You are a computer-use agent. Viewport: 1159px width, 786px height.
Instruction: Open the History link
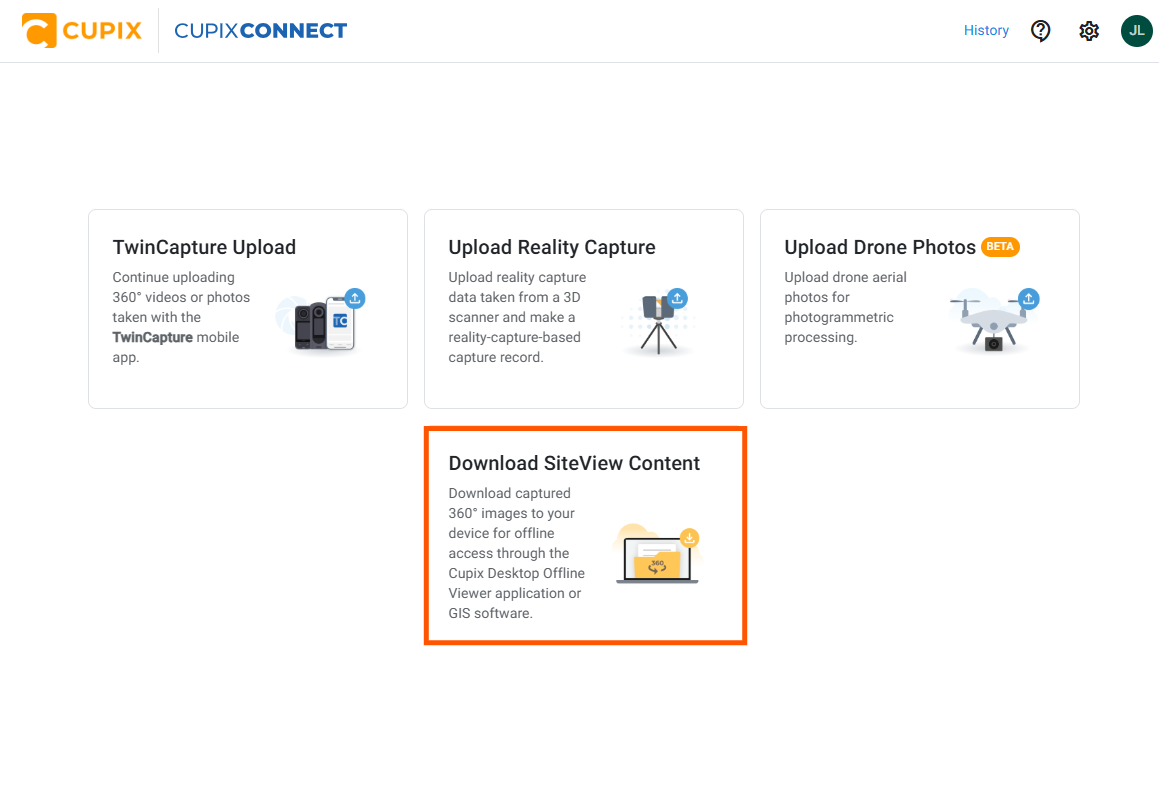pyautogui.click(x=986, y=30)
